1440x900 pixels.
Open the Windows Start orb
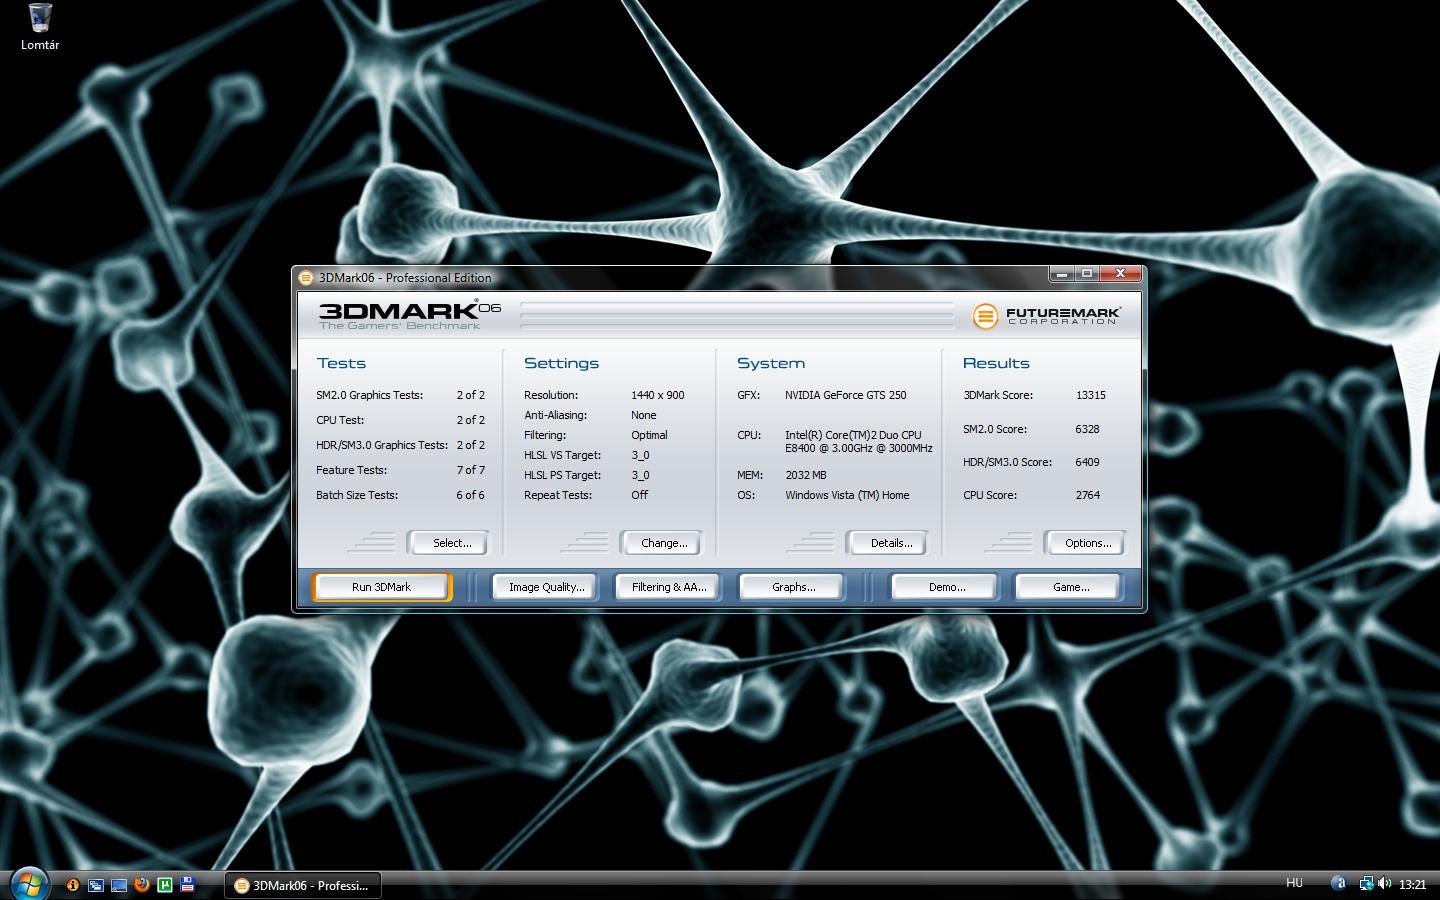pos(29,884)
